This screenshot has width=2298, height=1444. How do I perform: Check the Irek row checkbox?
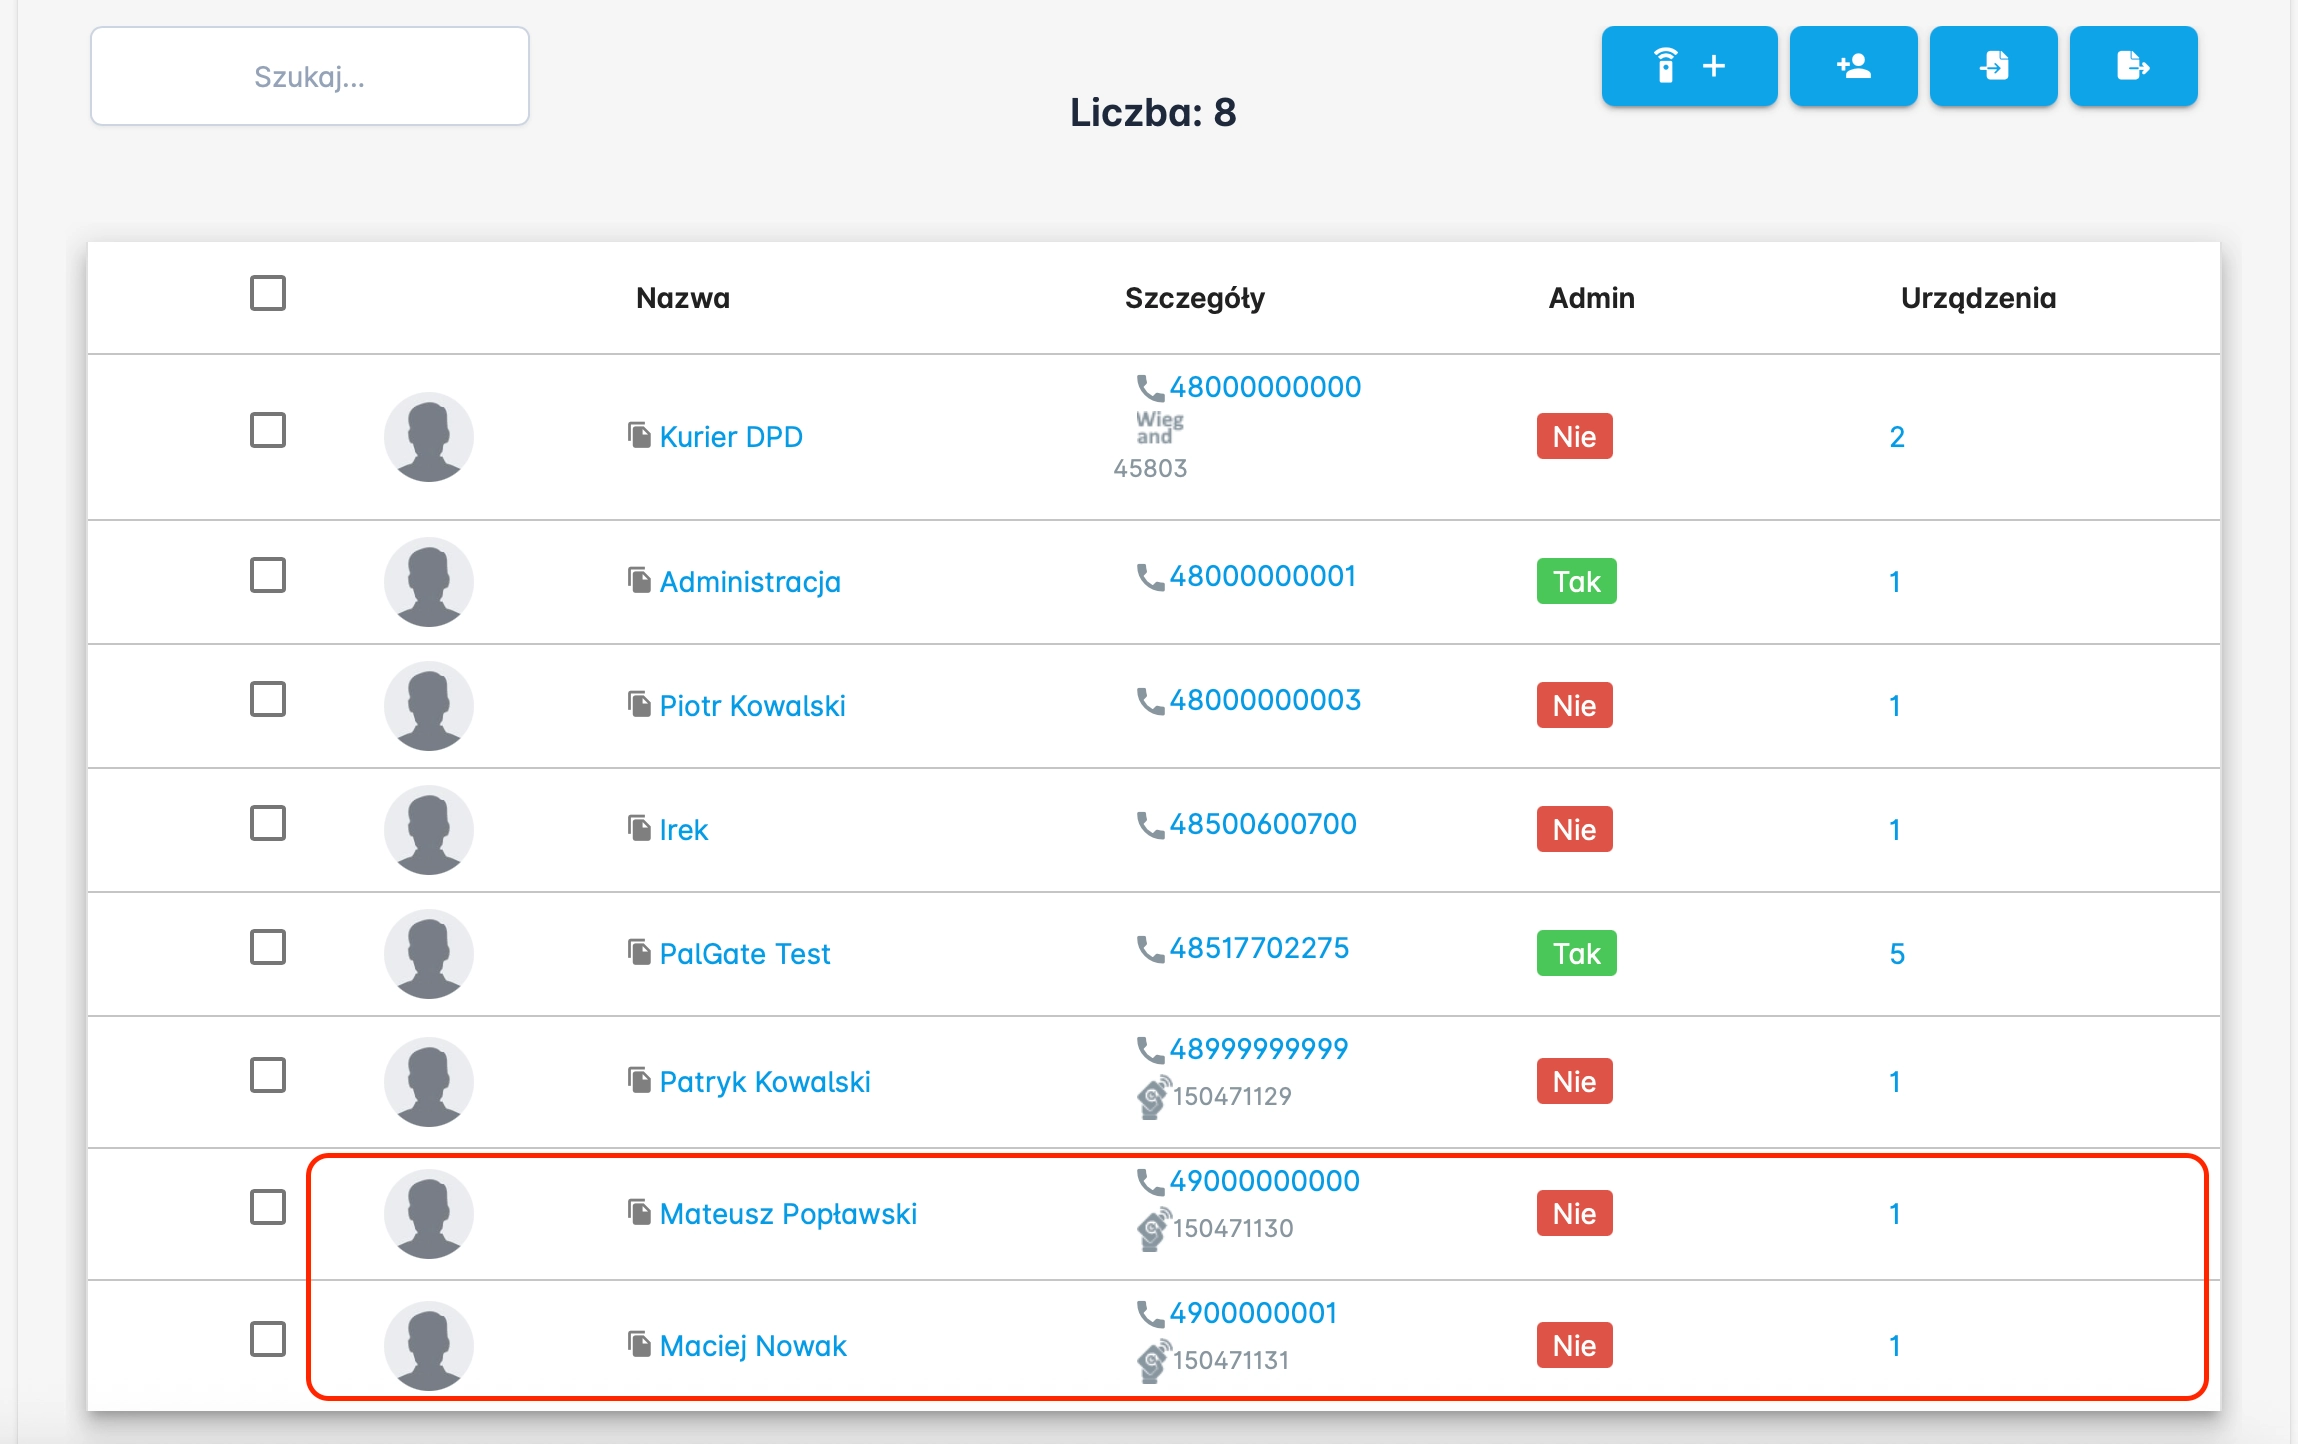(268, 823)
